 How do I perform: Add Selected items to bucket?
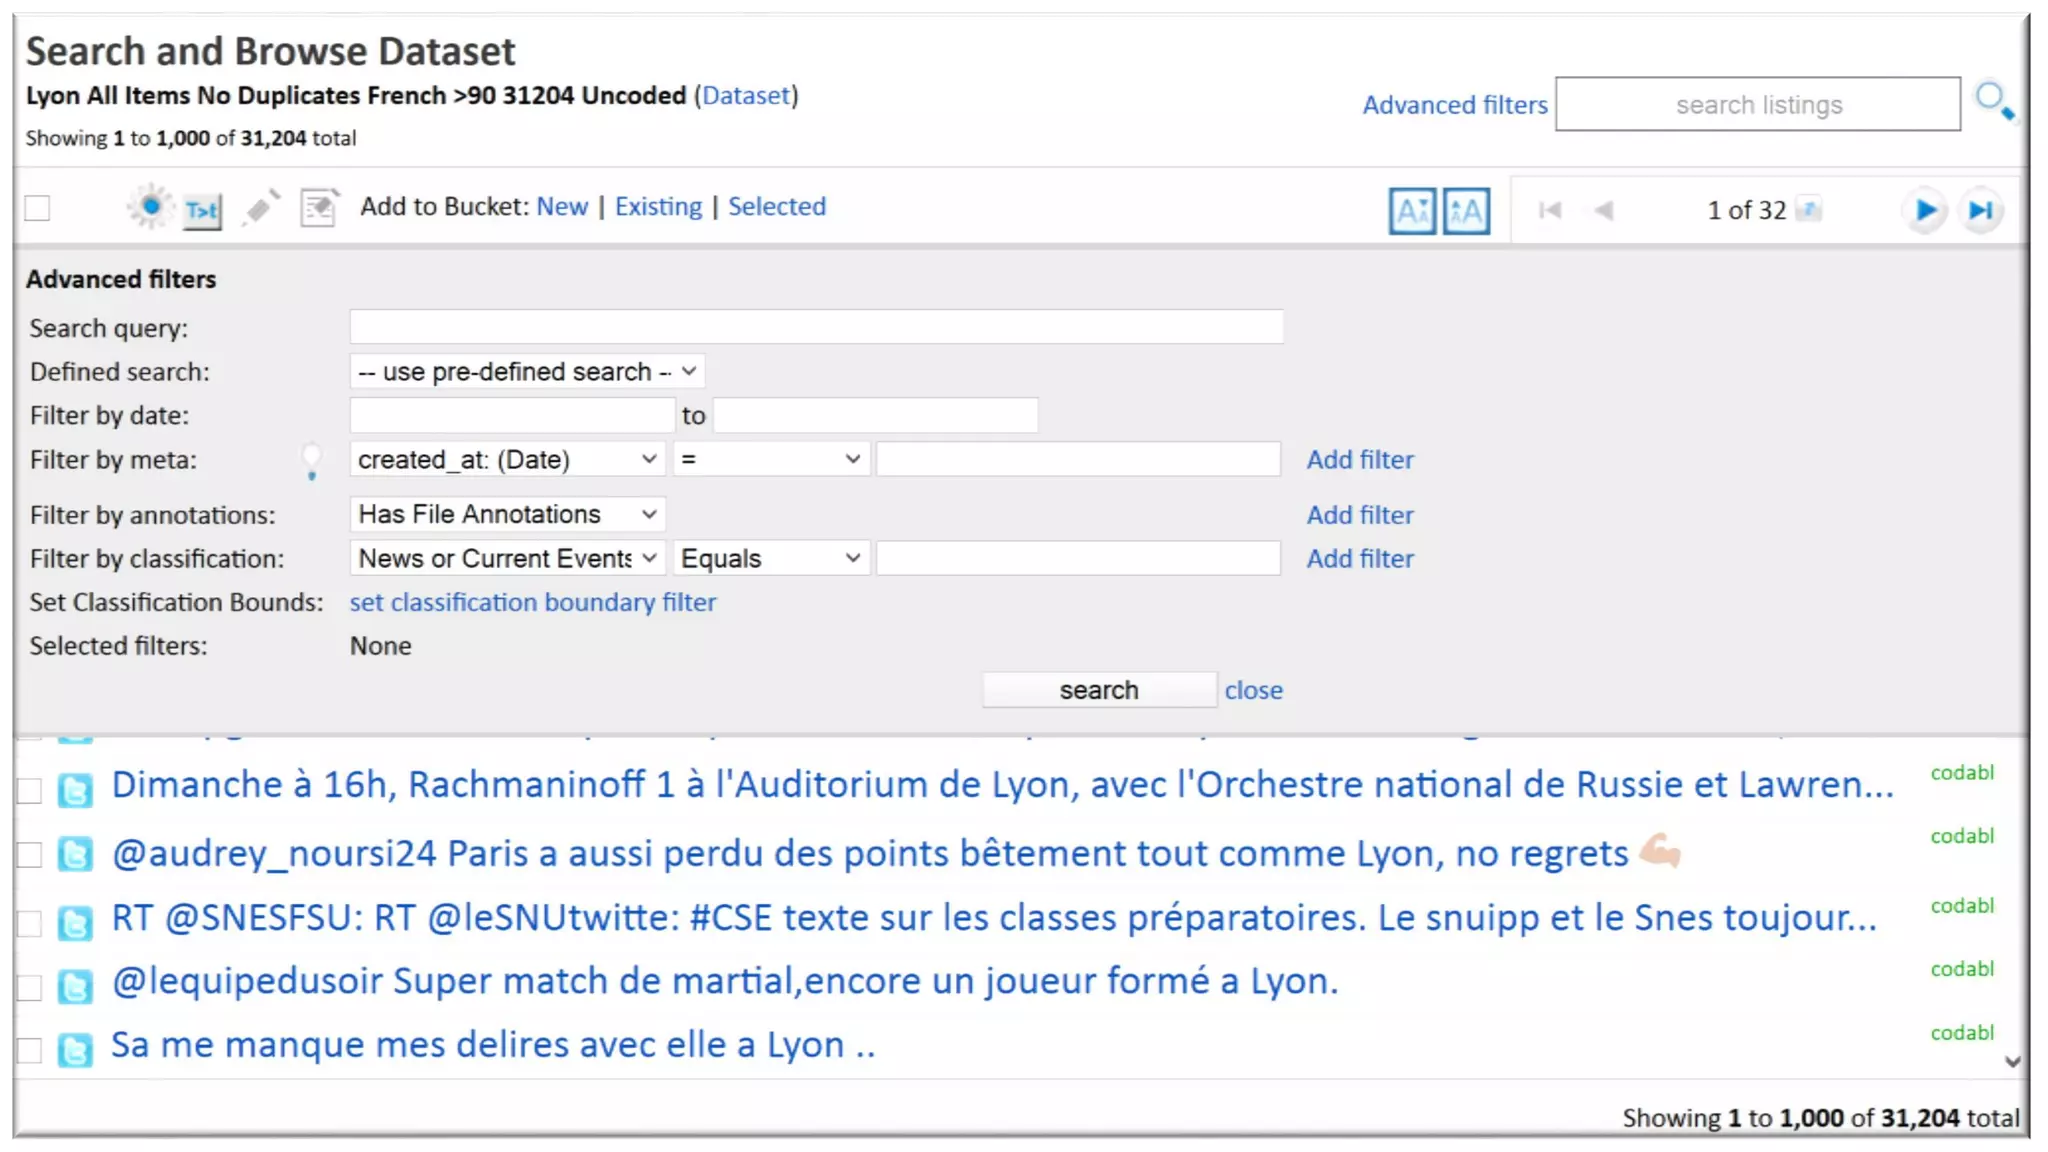tap(777, 207)
